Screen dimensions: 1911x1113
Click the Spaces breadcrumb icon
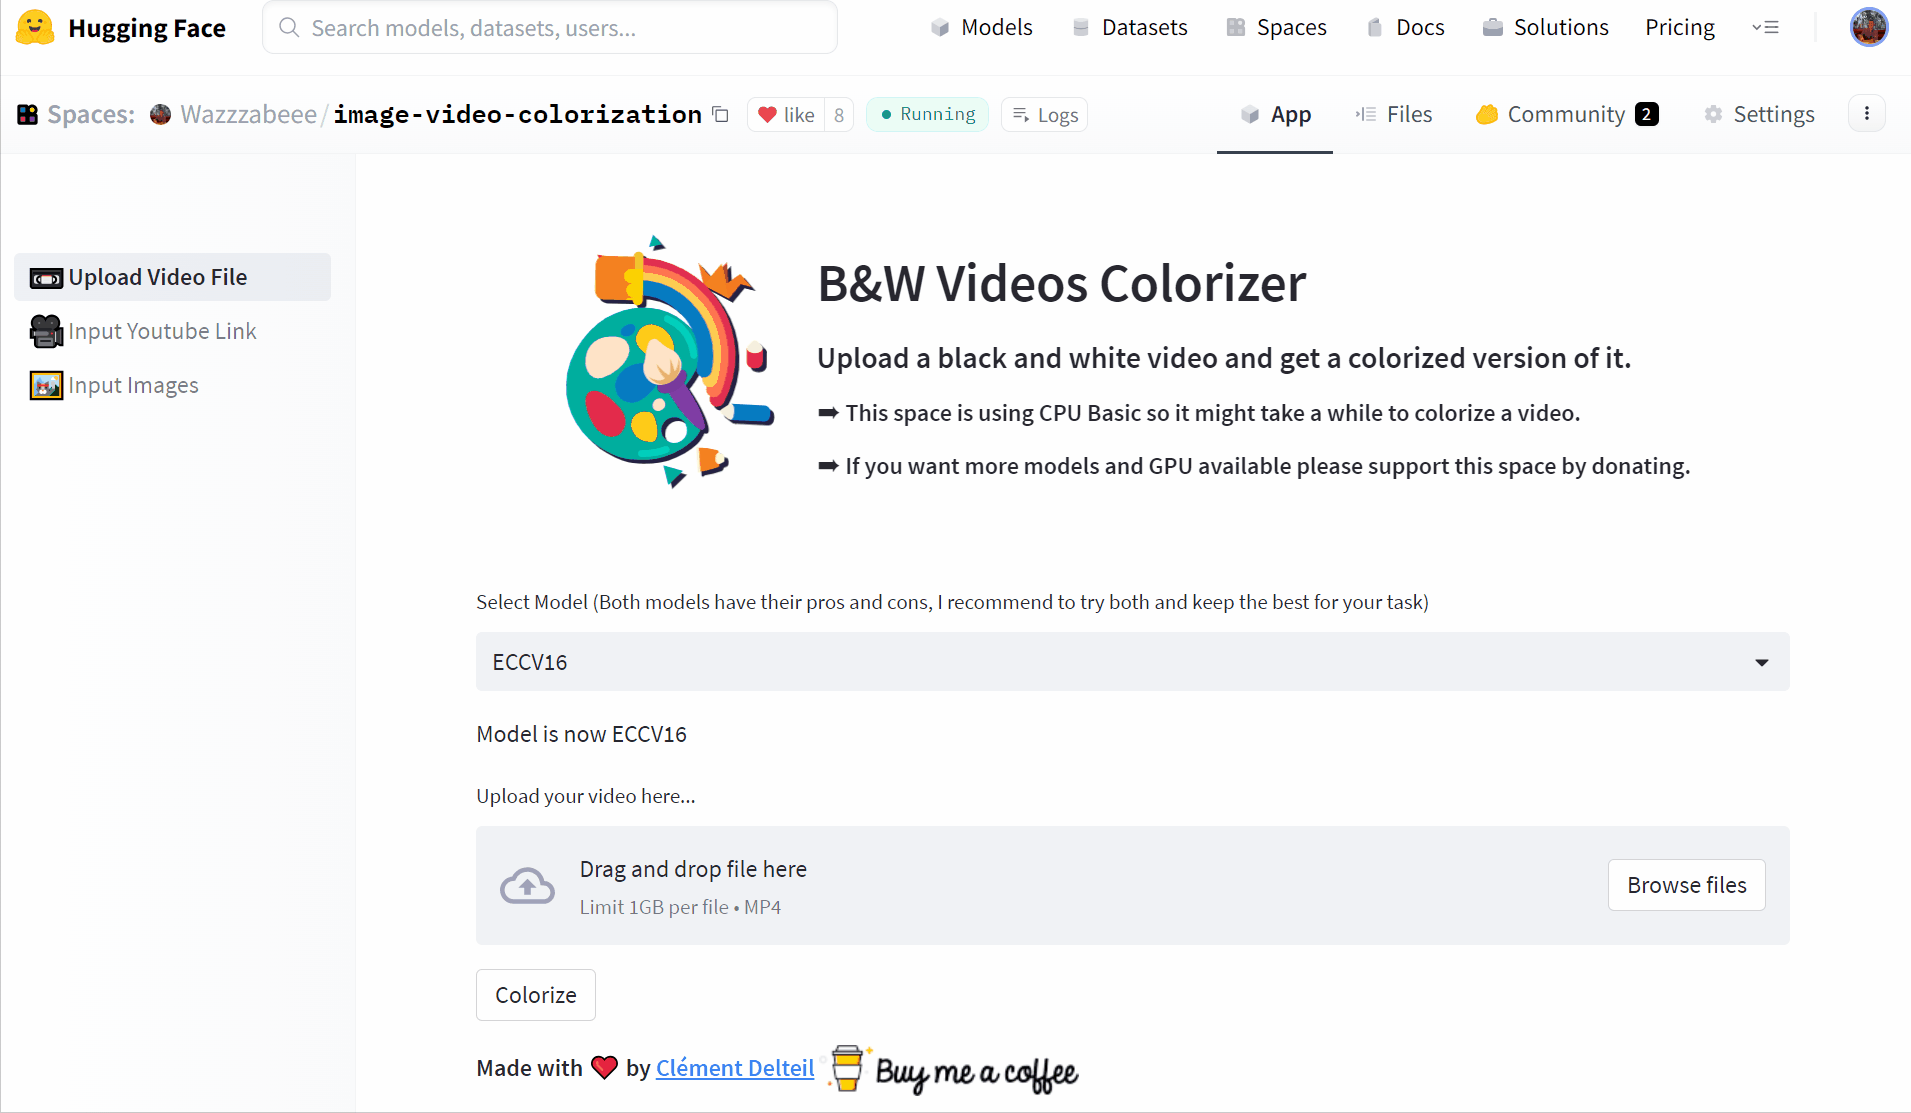28,115
